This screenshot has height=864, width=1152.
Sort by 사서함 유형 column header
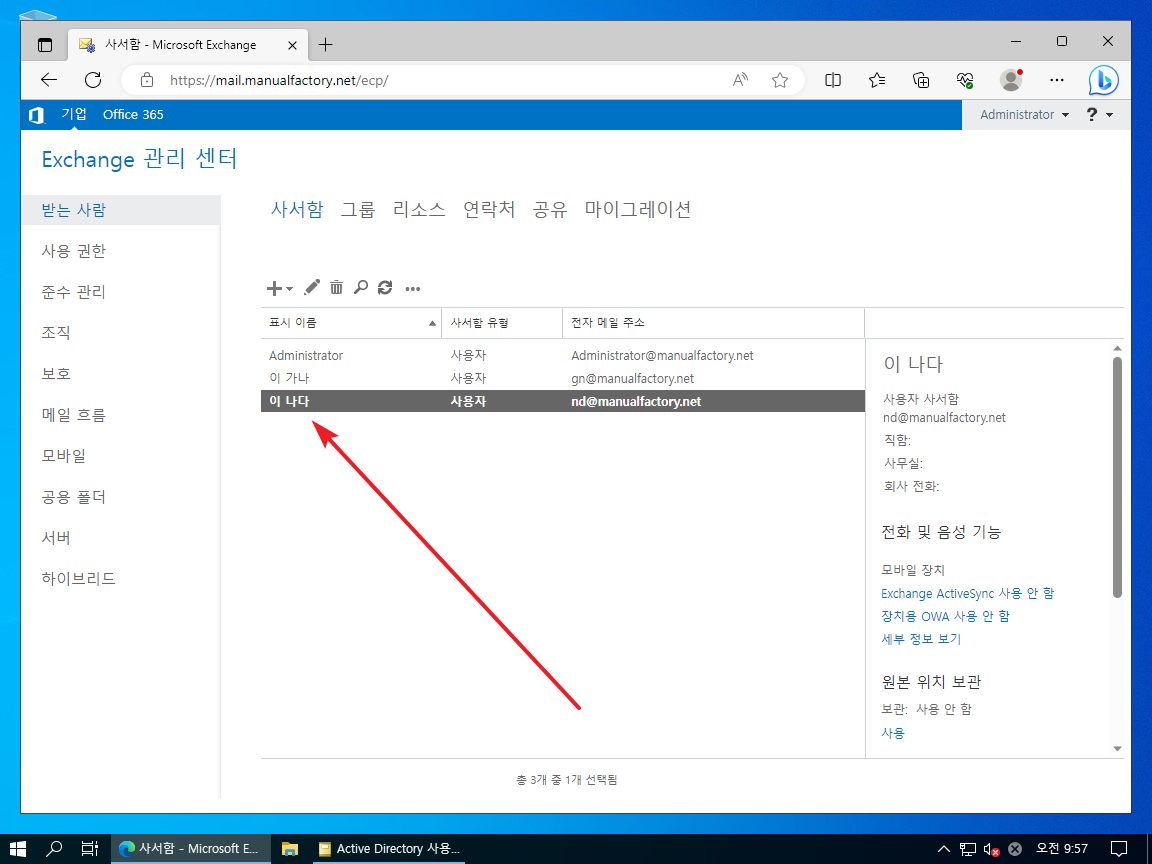(502, 323)
